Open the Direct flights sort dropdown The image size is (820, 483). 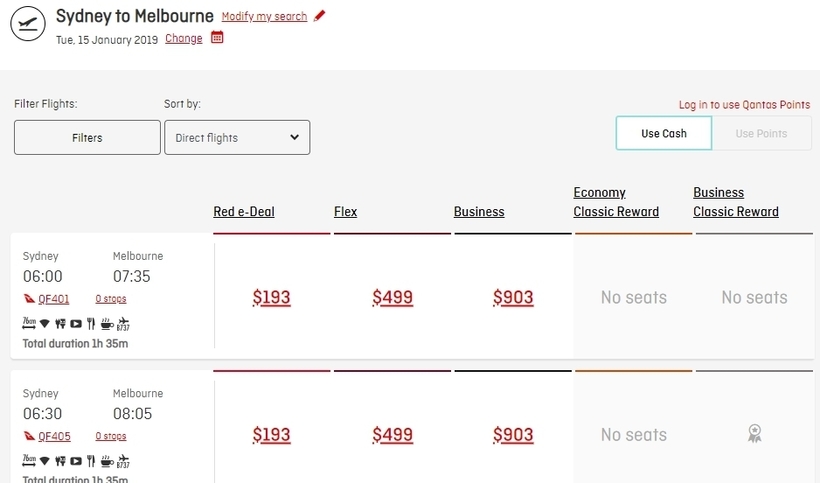237,137
